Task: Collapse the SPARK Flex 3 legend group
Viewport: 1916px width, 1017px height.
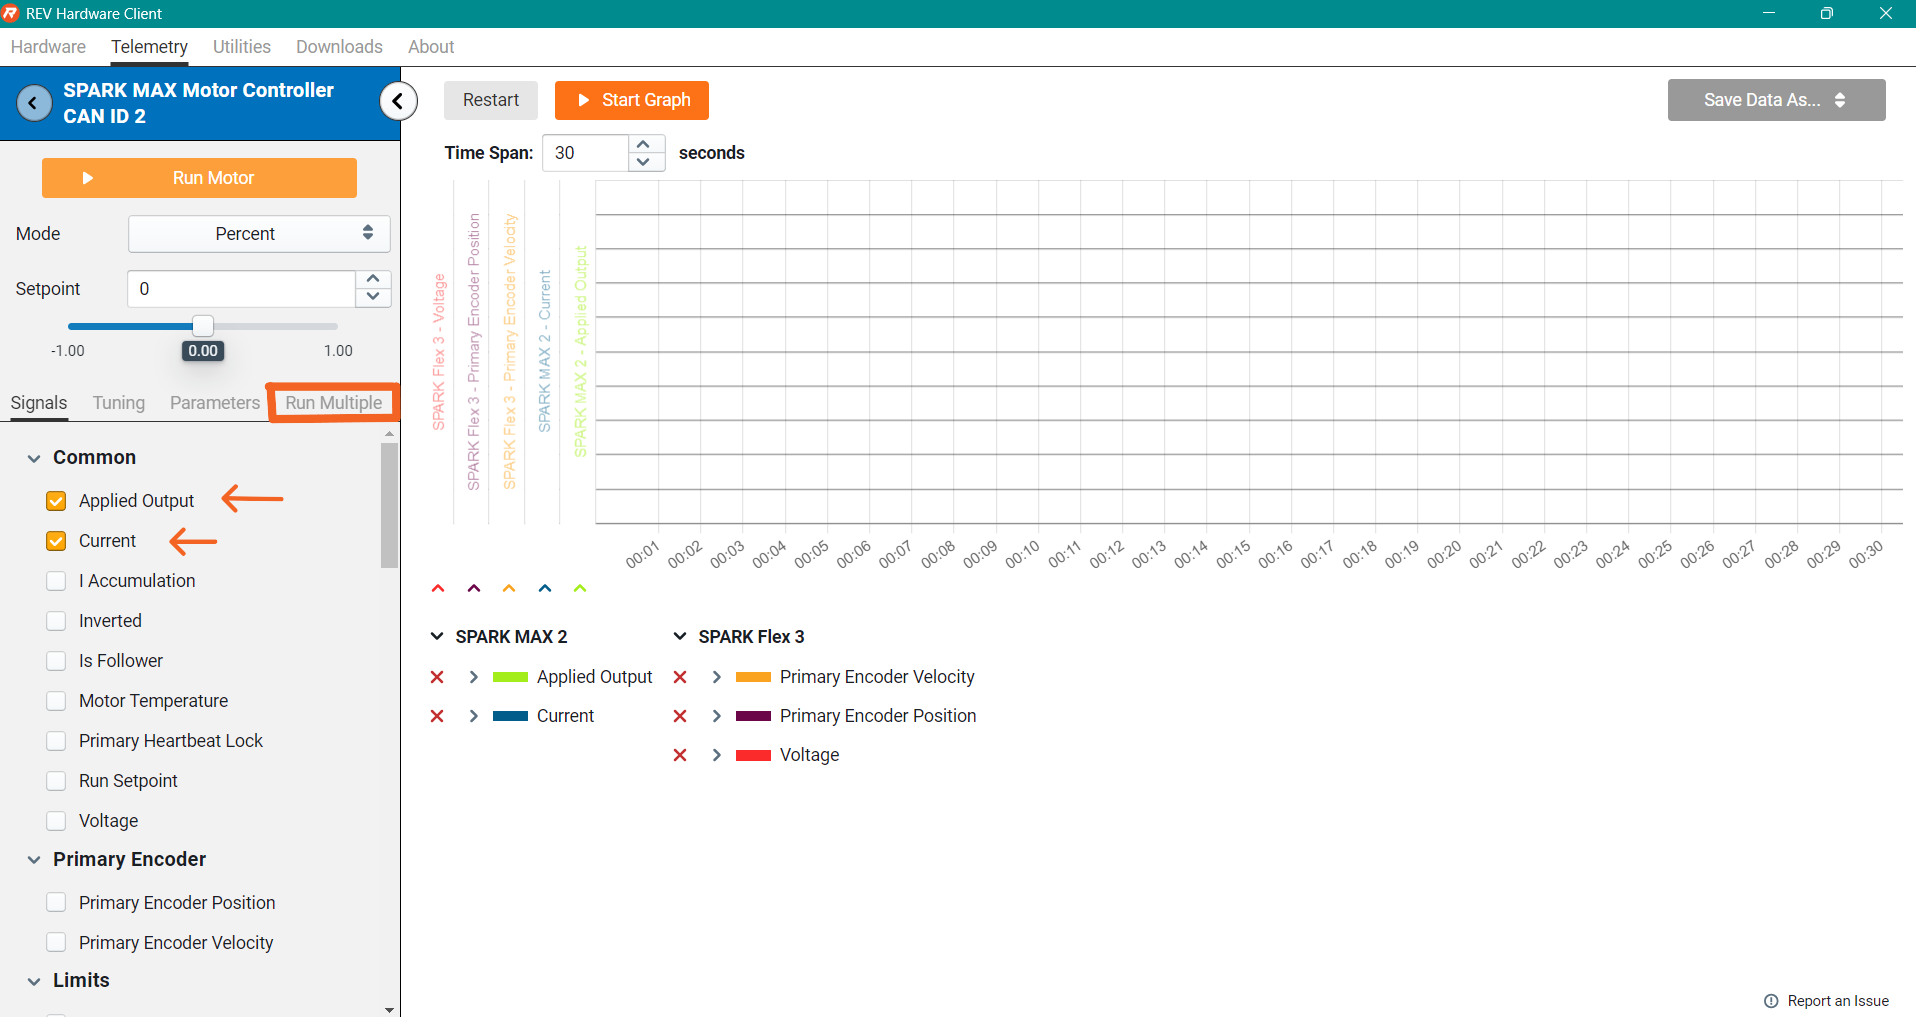Action: click(680, 637)
